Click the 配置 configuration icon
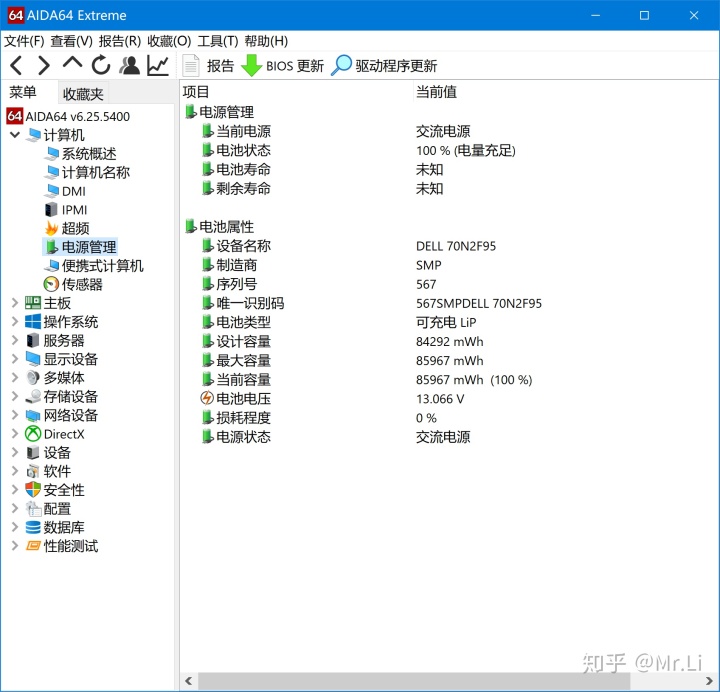The width and height of the screenshot is (720, 692). click(34, 509)
